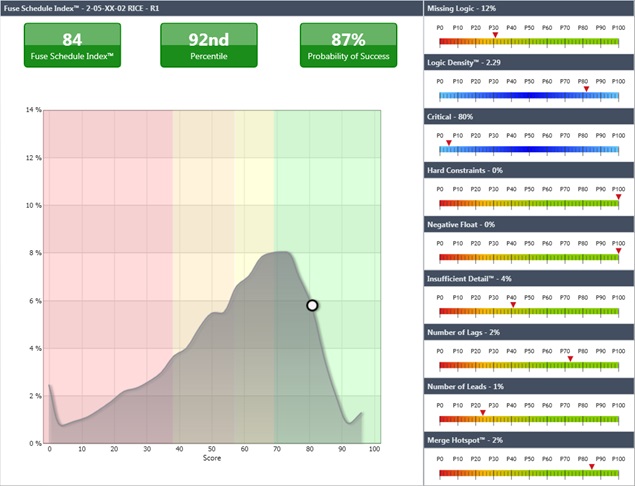635x486 pixels.
Task: Click the white circle point on the curve
Action: (x=312, y=305)
